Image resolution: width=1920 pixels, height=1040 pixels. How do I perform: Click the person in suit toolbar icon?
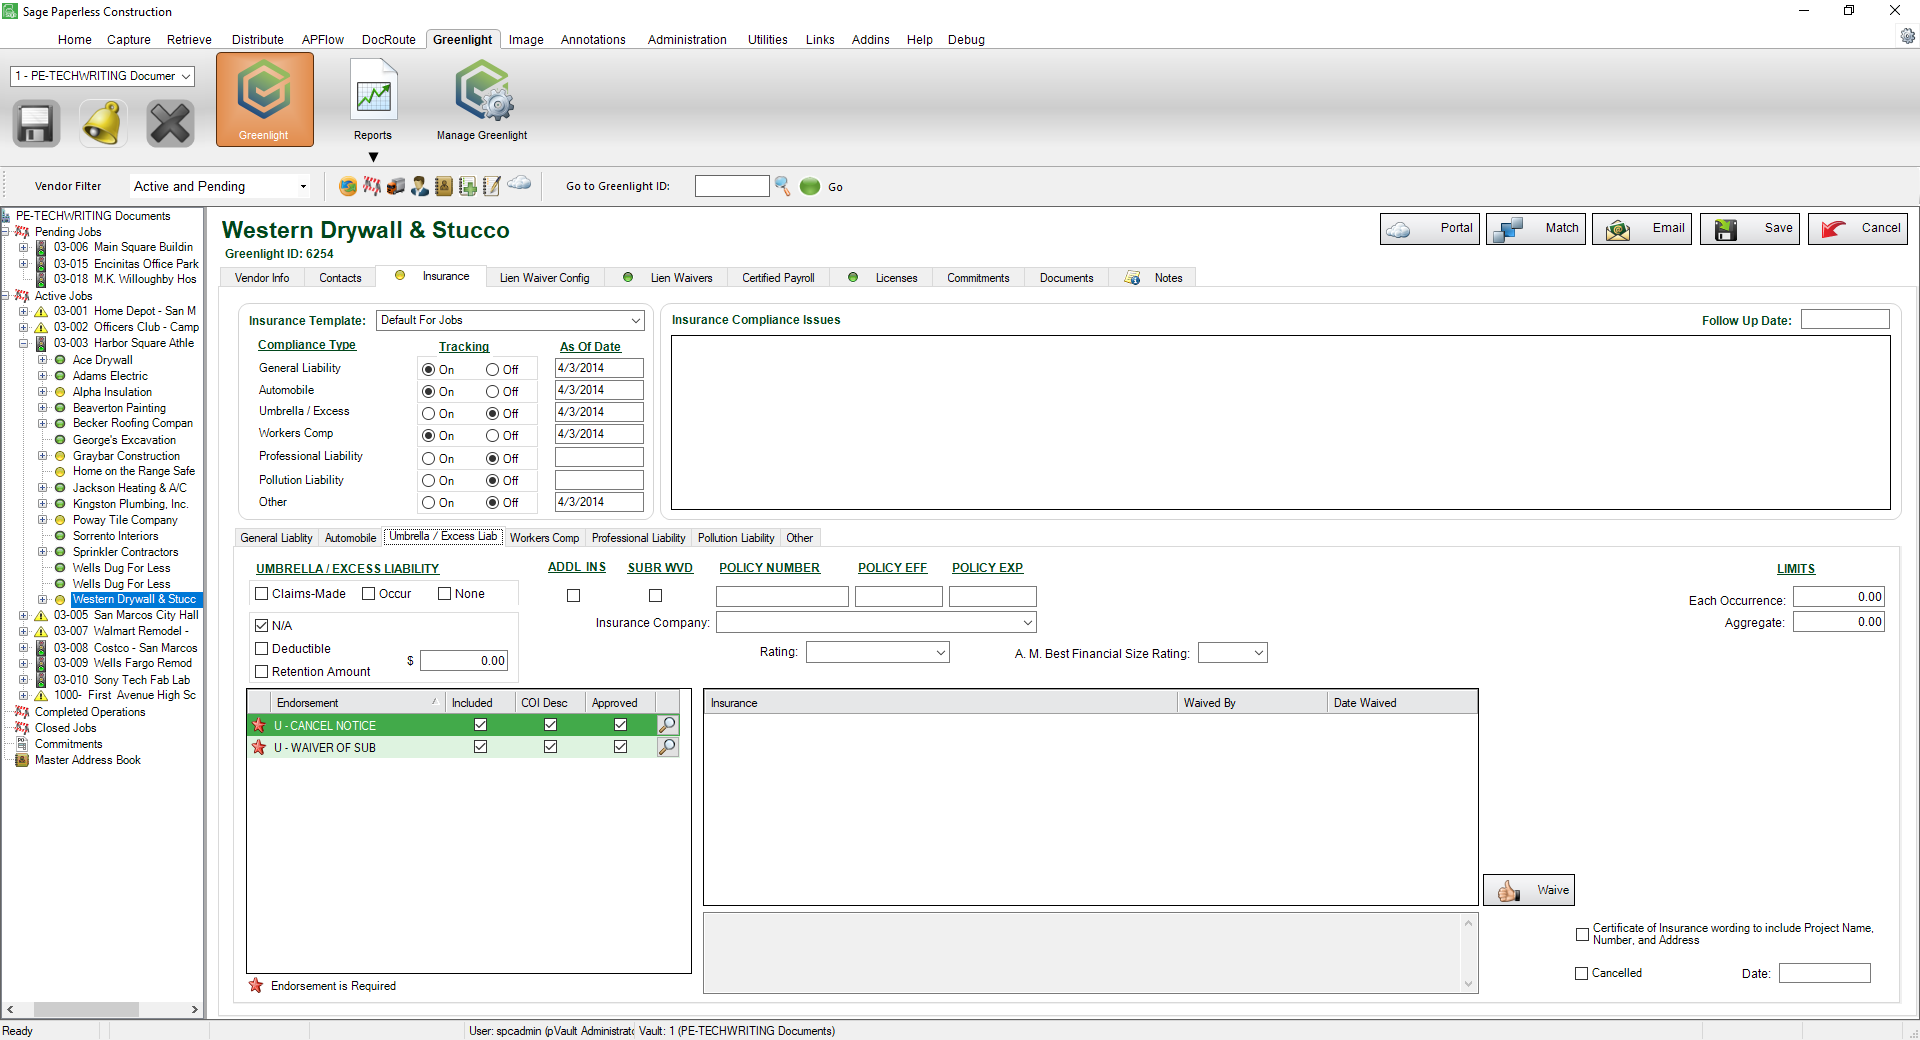420,186
